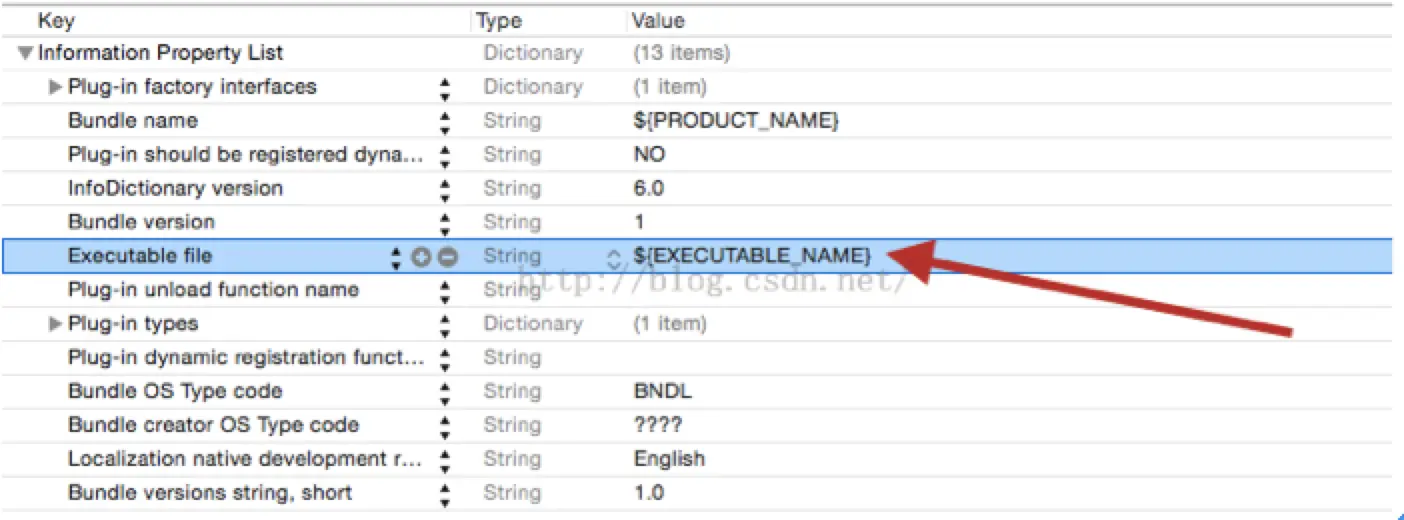Select the InfoDictionary version key
The width and height of the screenshot is (1404, 520).
point(175,188)
